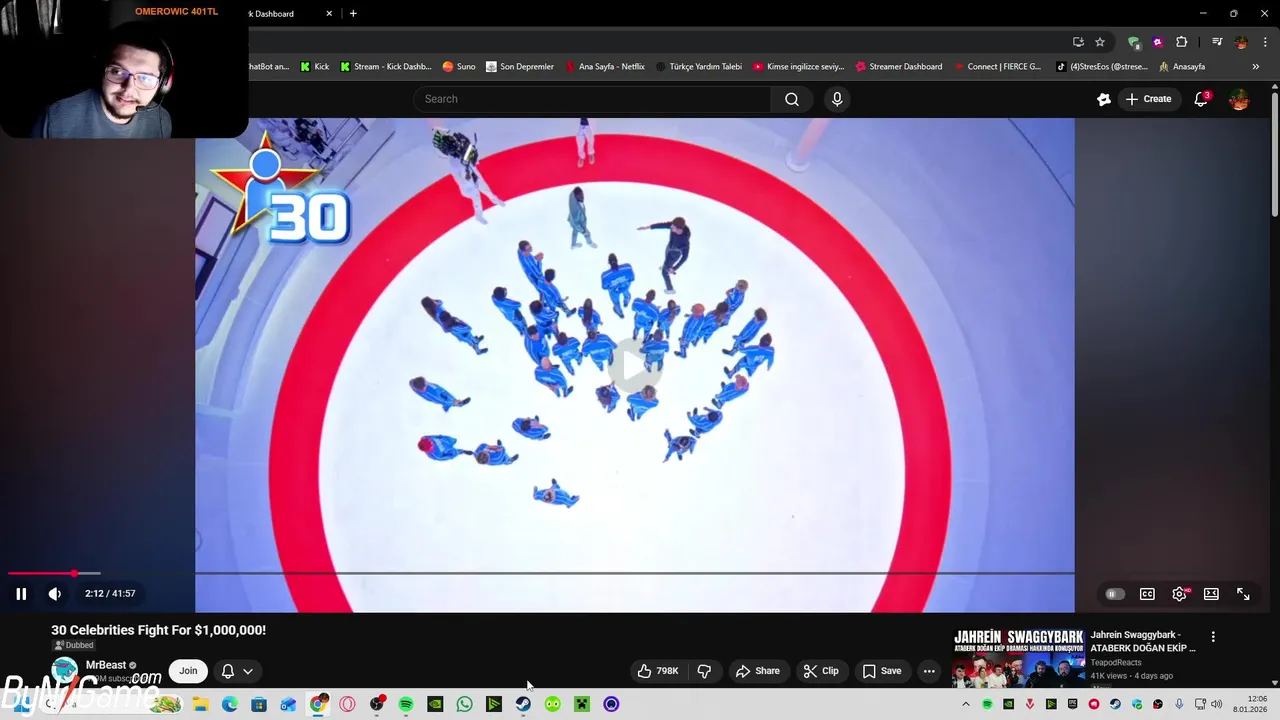The width and height of the screenshot is (1280, 720).
Task: Open Spotify from the taskbar
Action: coord(406,704)
